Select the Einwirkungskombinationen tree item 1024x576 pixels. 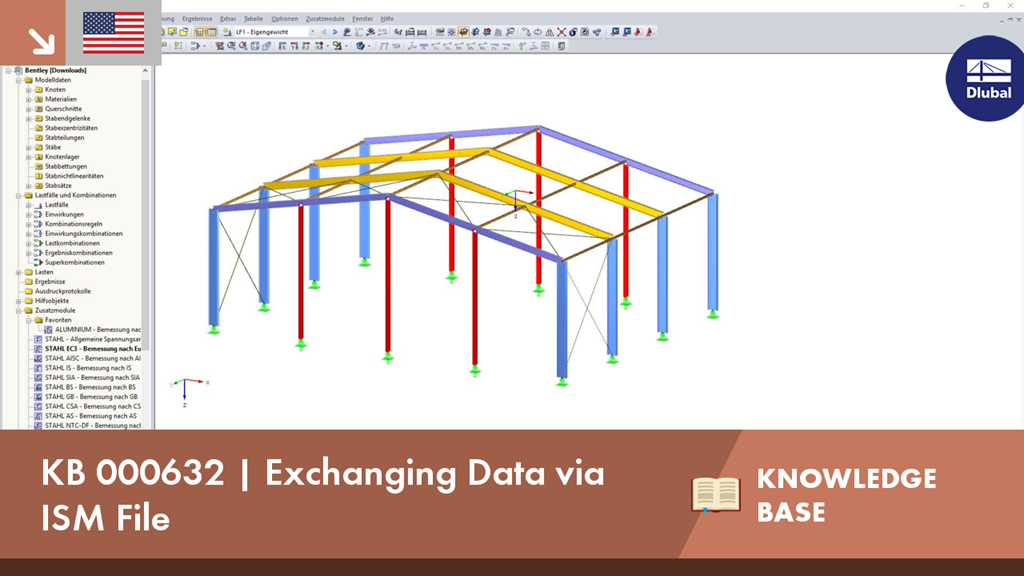pos(84,234)
